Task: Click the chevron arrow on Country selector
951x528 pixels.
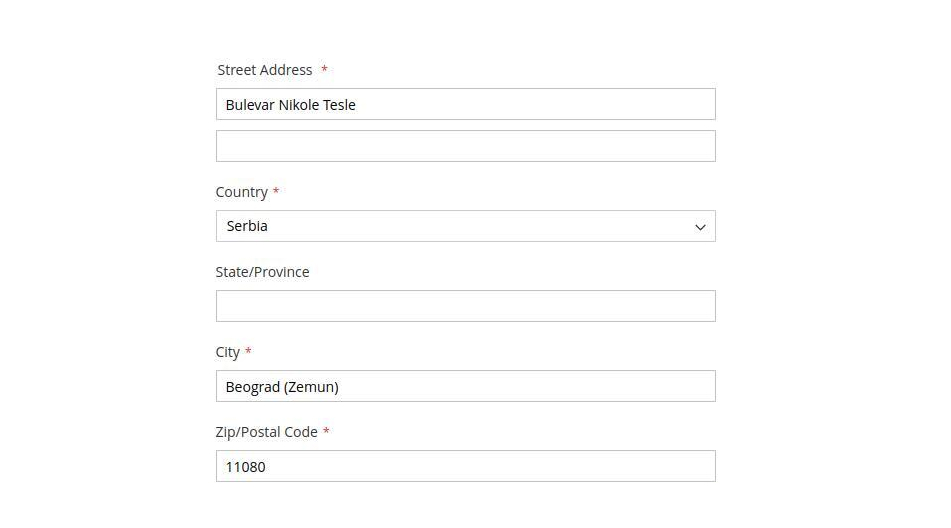Action: point(700,227)
